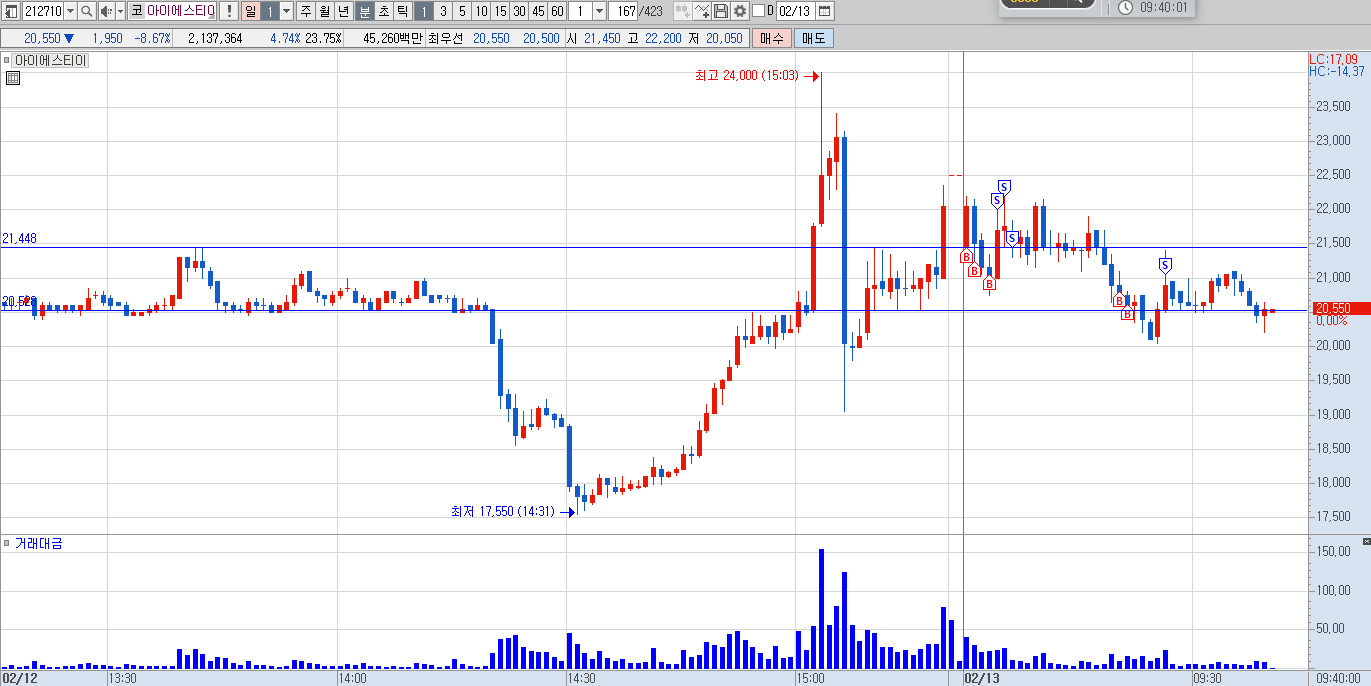Click the -8.67% change rate value
Viewport: 1371px width, 686px height.
[153, 38]
